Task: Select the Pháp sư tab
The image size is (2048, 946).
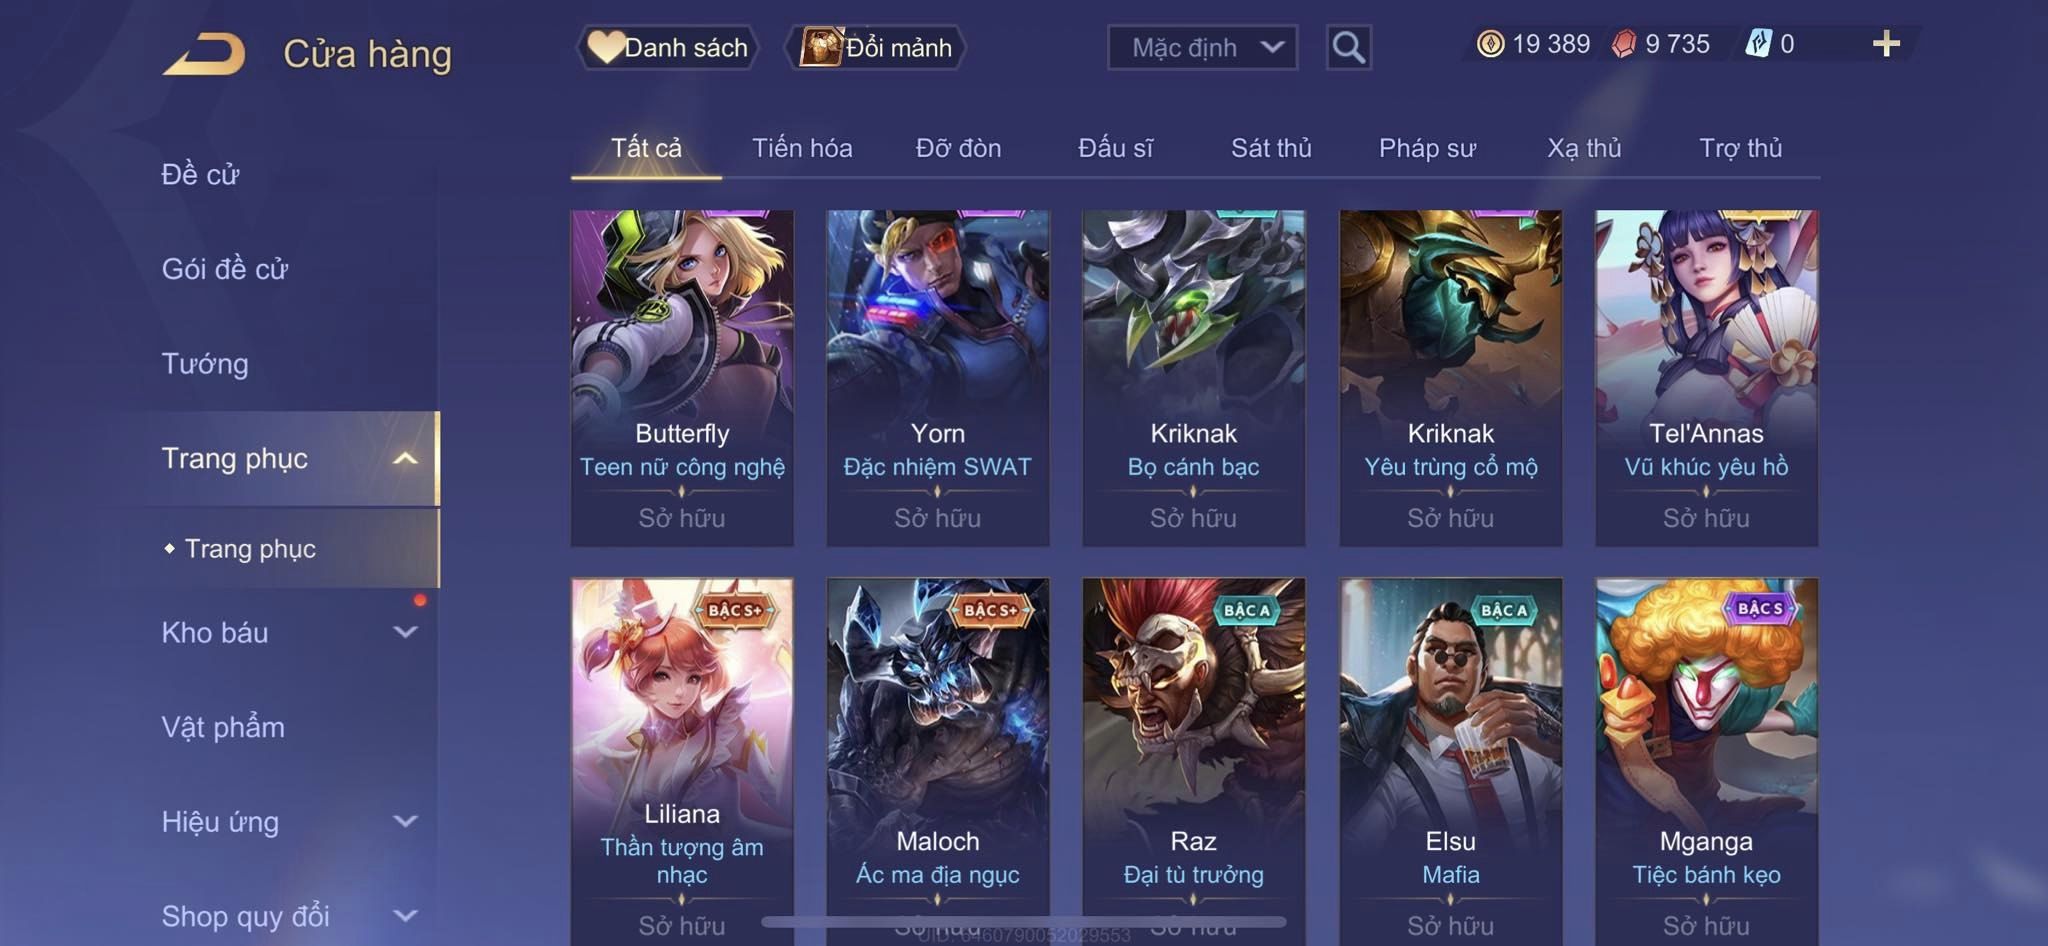Action: point(1427,148)
